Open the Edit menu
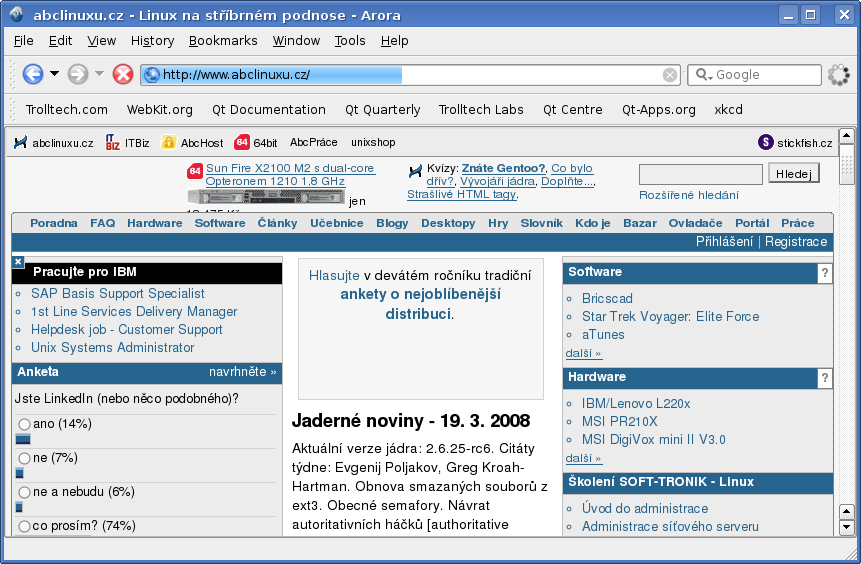The image size is (861, 564). (x=60, y=41)
